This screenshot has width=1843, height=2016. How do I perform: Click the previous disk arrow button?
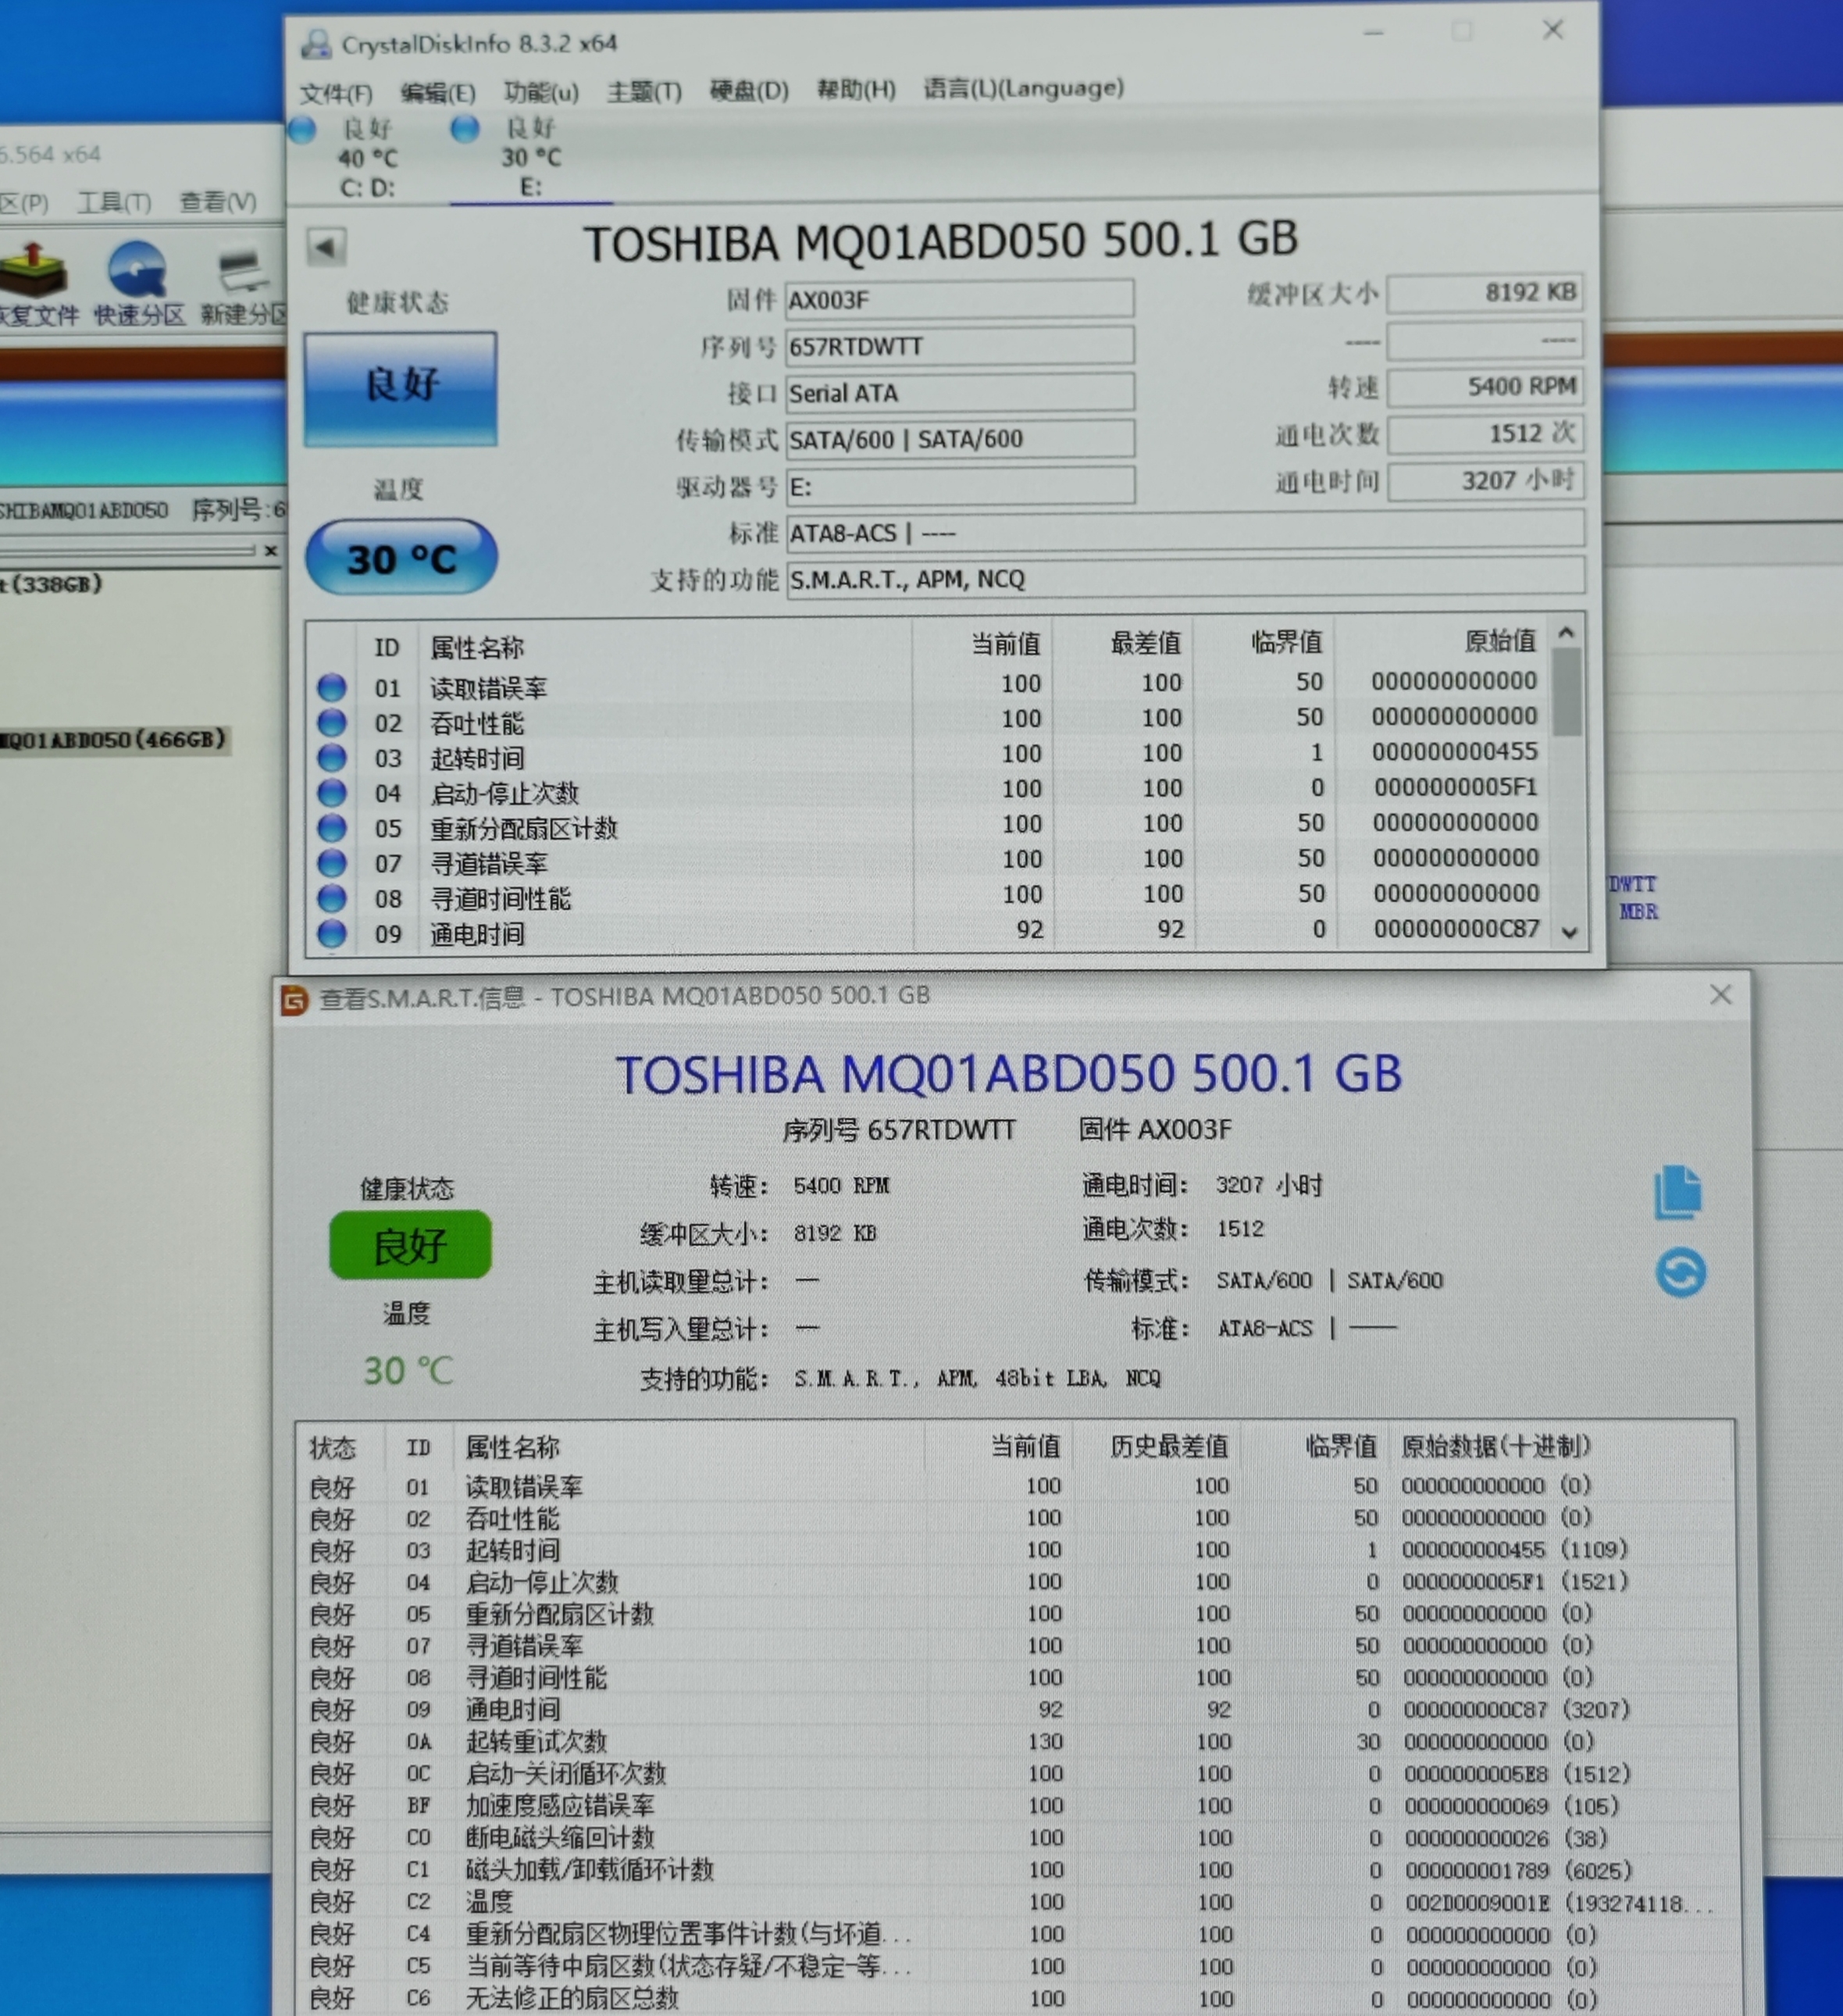click(x=326, y=247)
